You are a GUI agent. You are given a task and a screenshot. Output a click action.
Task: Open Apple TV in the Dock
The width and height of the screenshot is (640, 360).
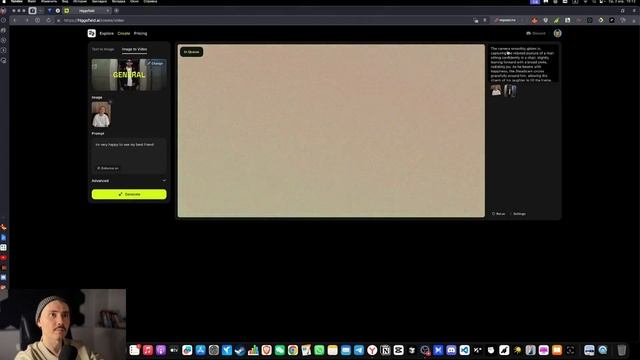coord(174,350)
